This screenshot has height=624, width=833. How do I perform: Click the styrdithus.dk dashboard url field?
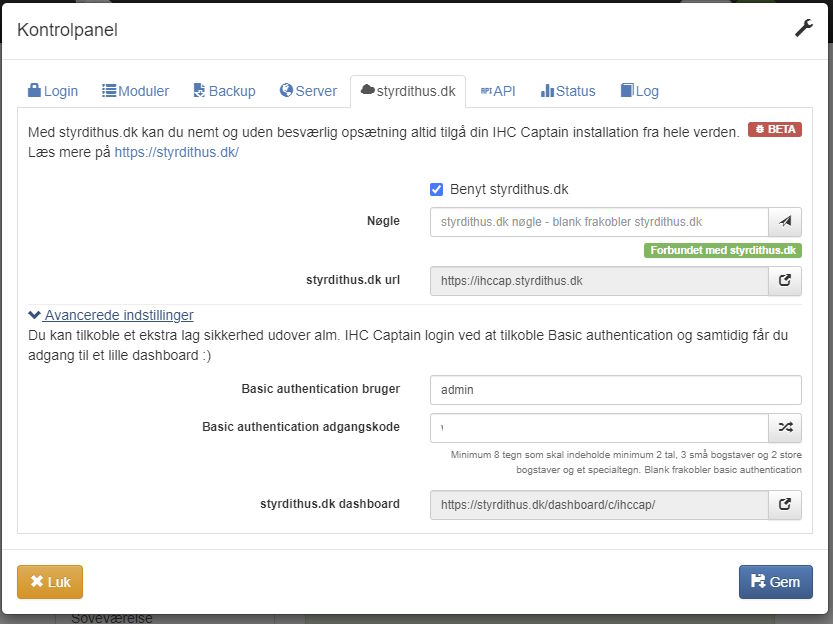599,505
